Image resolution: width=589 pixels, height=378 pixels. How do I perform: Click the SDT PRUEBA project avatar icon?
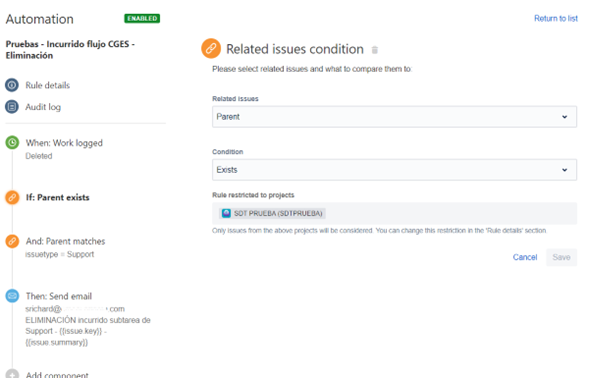point(226,213)
